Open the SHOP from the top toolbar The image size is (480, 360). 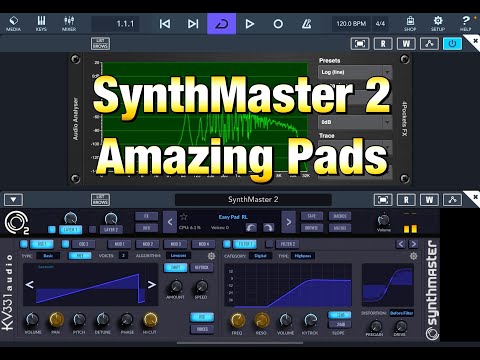tap(410, 24)
